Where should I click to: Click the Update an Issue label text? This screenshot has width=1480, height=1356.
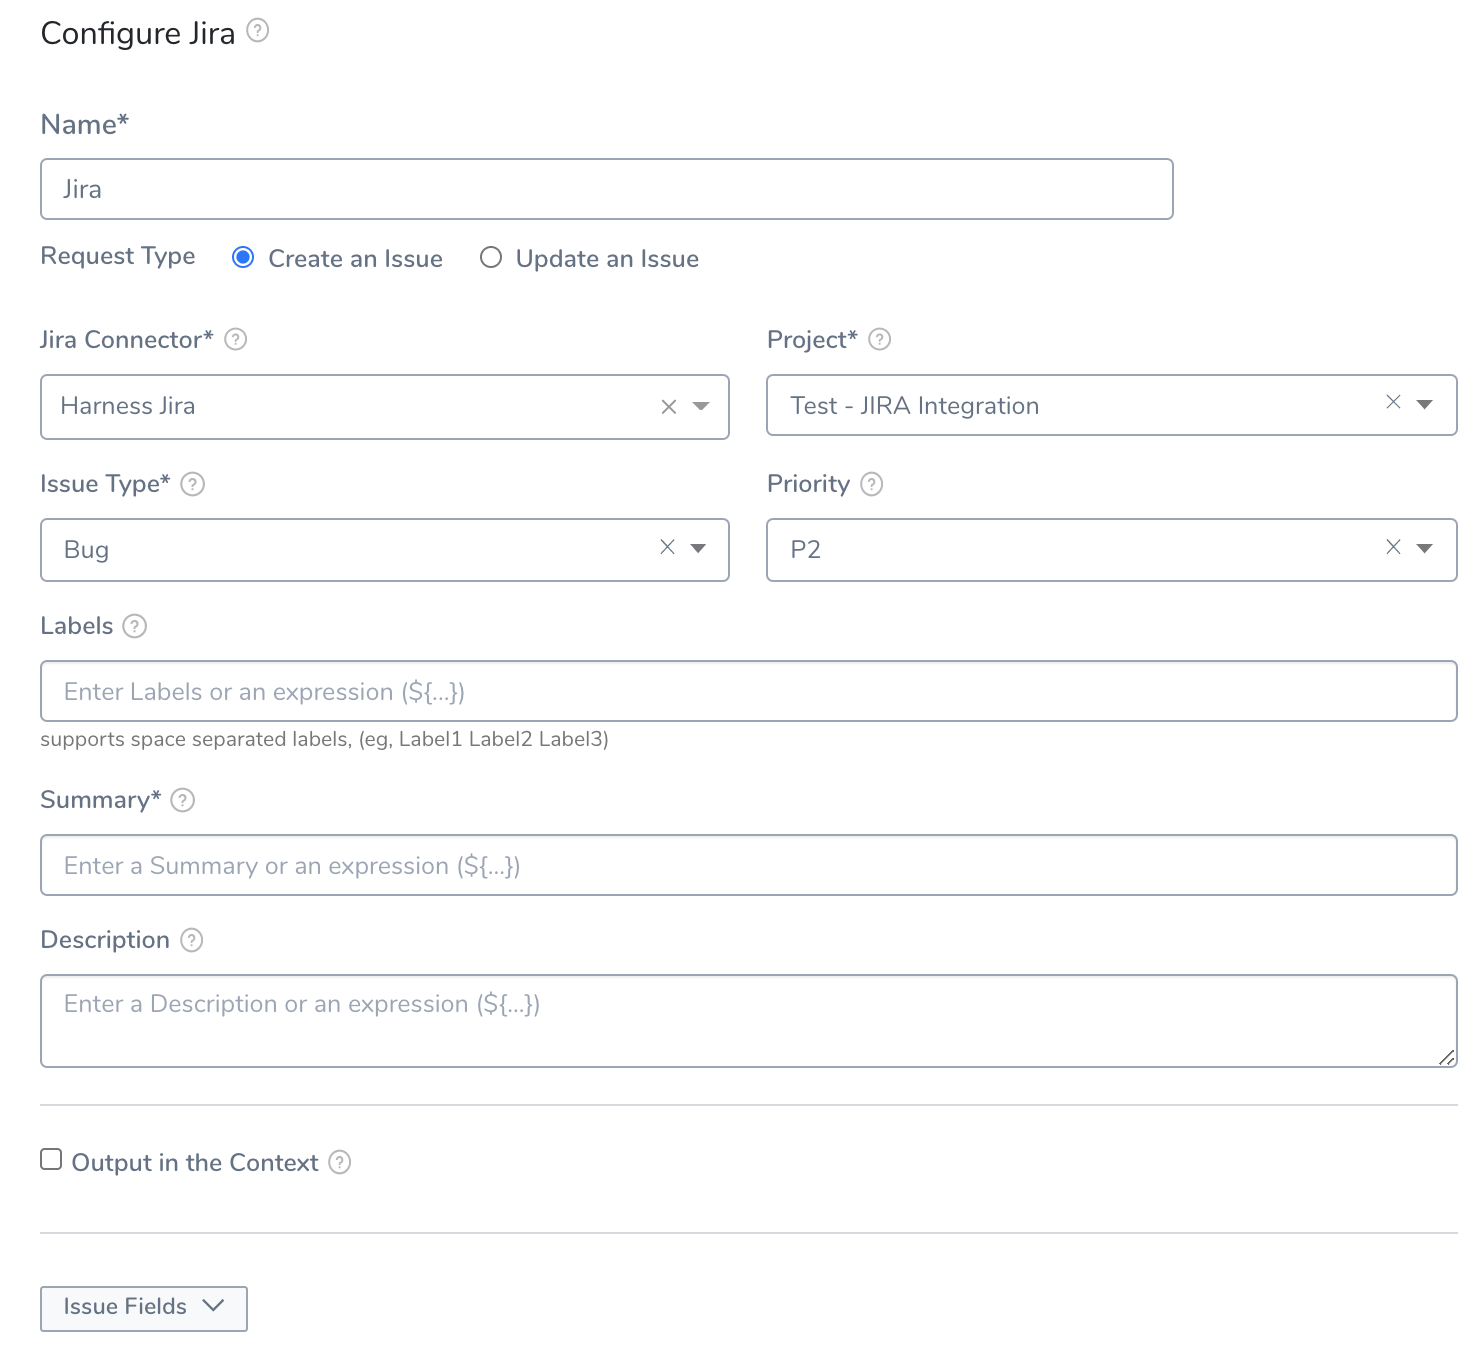point(607,259)
